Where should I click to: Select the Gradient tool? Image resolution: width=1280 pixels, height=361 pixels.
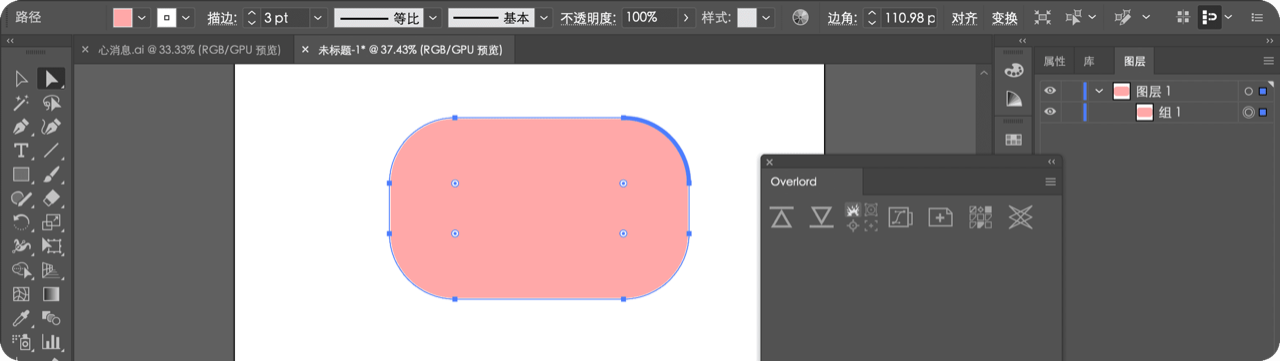click(x=51, y=294)
